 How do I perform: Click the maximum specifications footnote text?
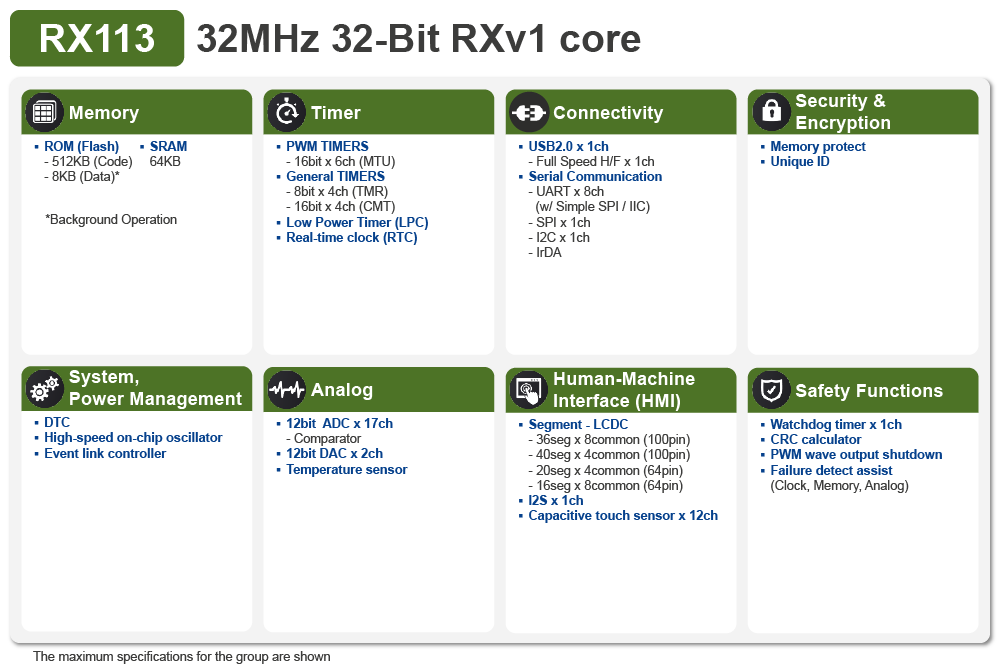[x=180, y=657]
